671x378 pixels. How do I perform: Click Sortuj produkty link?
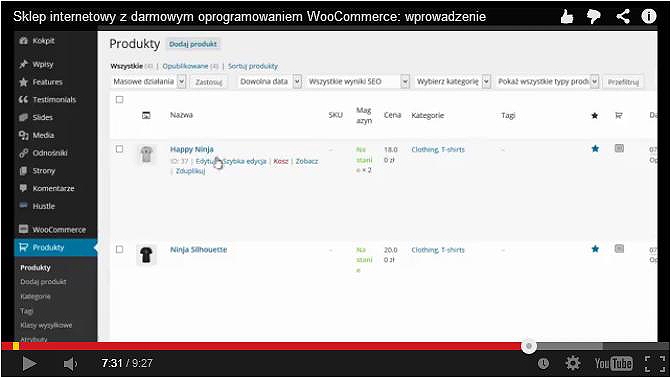point(253,66)
